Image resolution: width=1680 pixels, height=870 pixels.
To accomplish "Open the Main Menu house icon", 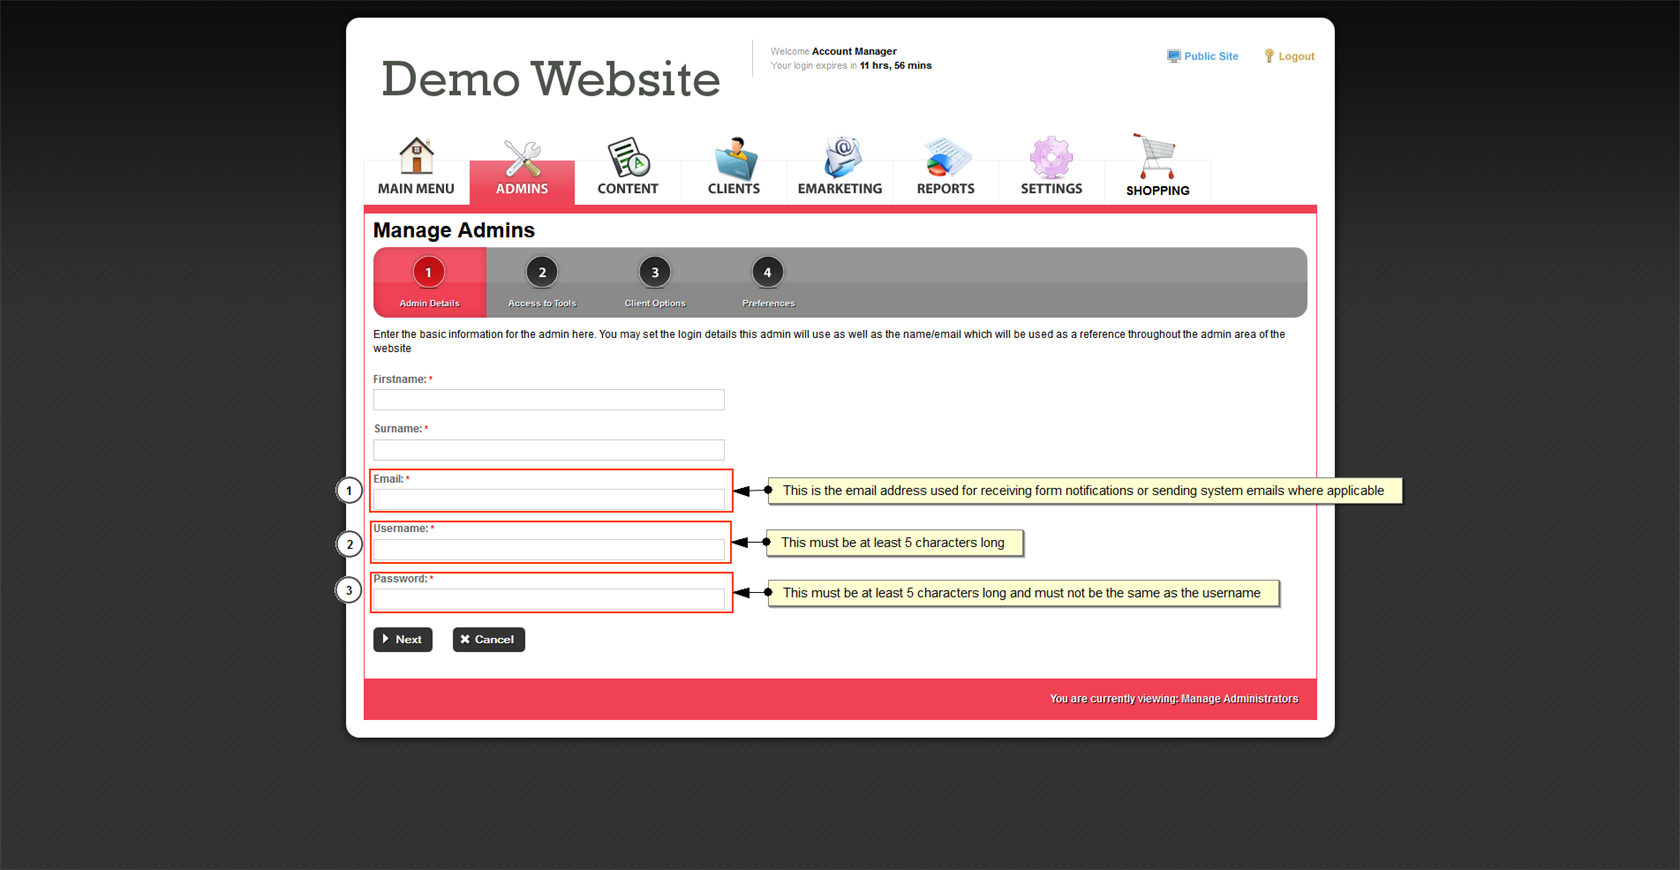I will (x=416, y=158).
